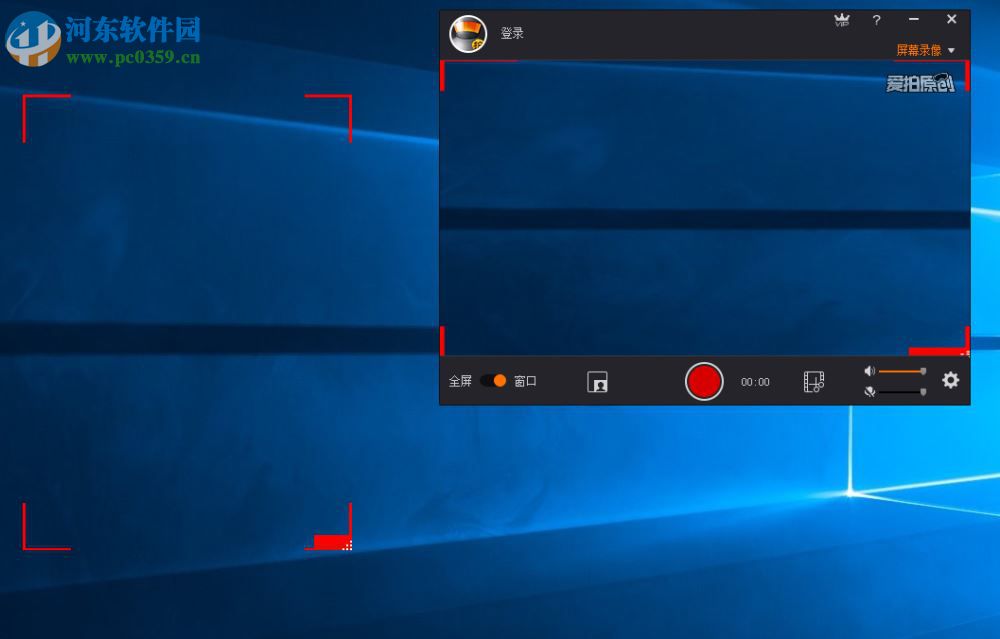Open help via the question mark icon
The image size is (1000, 639).
pyautogui.click(x=876, y=20)
